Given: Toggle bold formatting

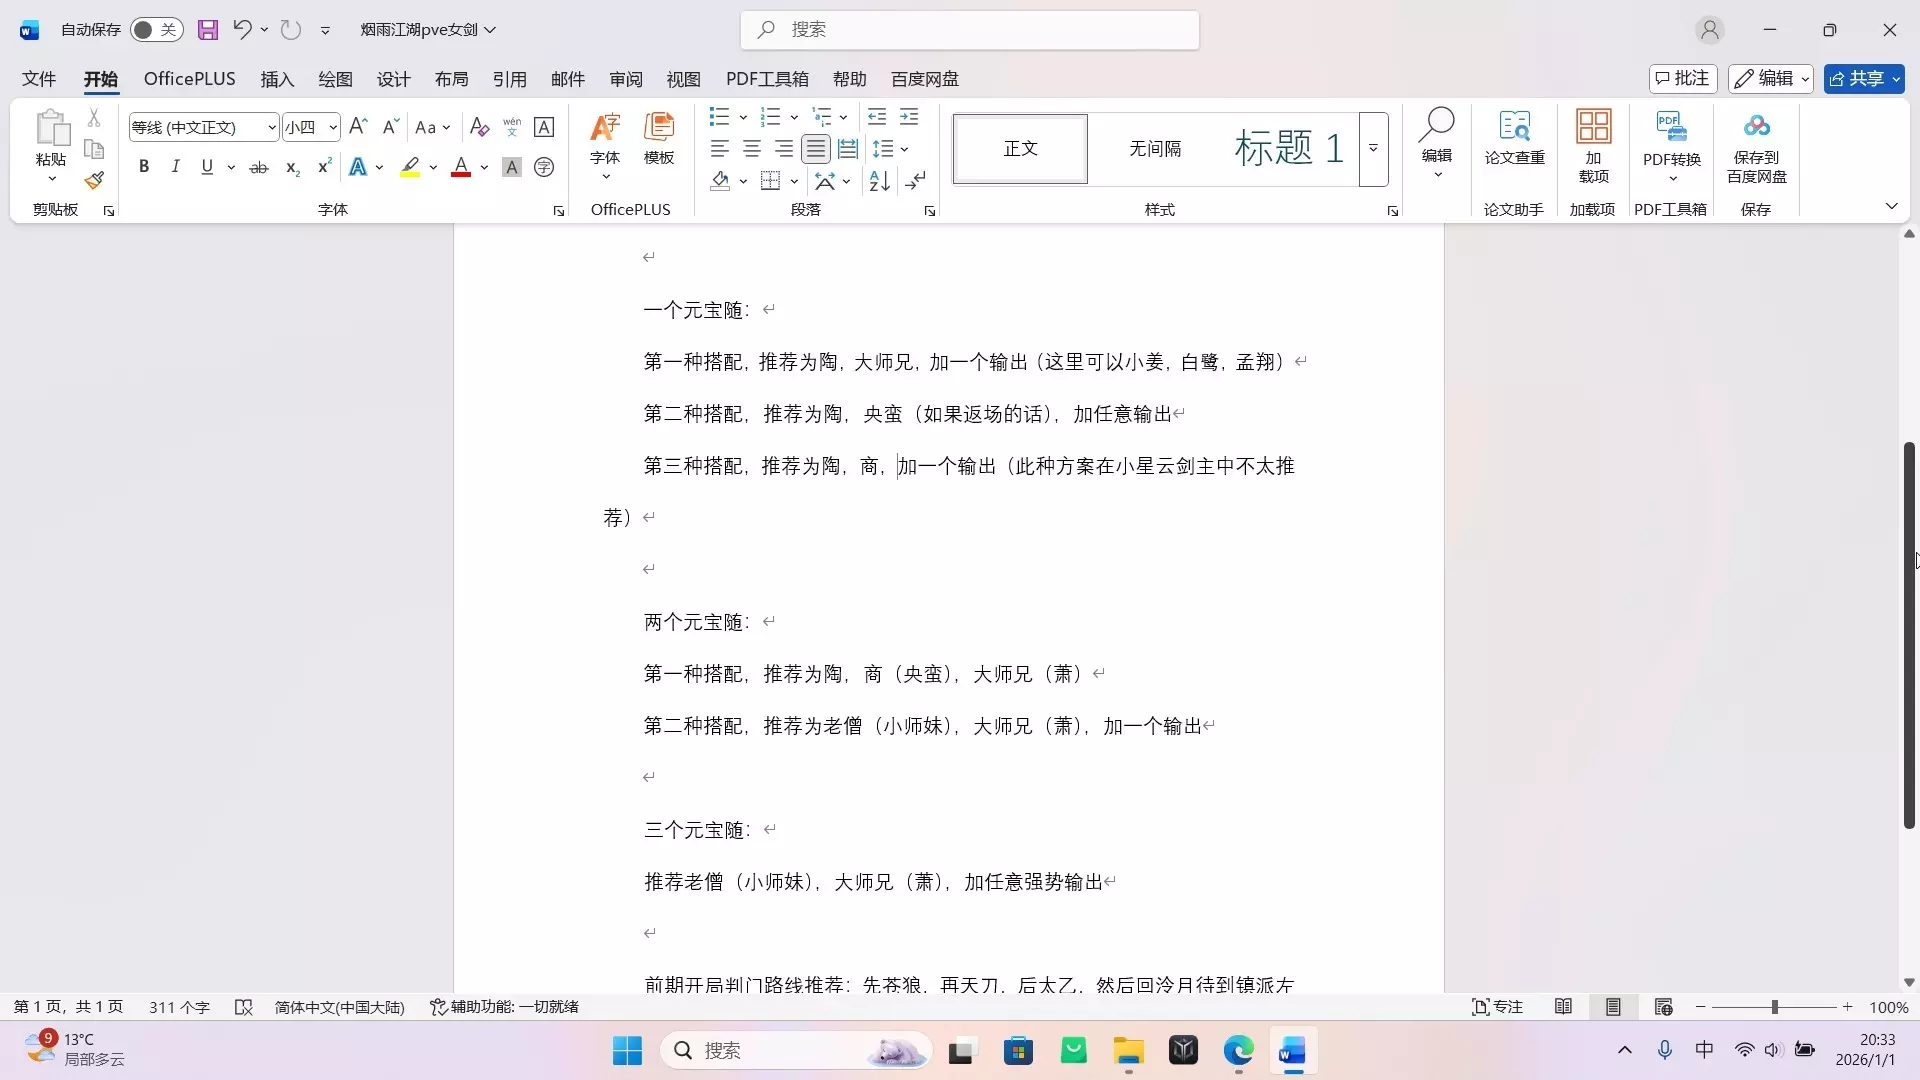Looking at the screenshot, I should point(144,167).
